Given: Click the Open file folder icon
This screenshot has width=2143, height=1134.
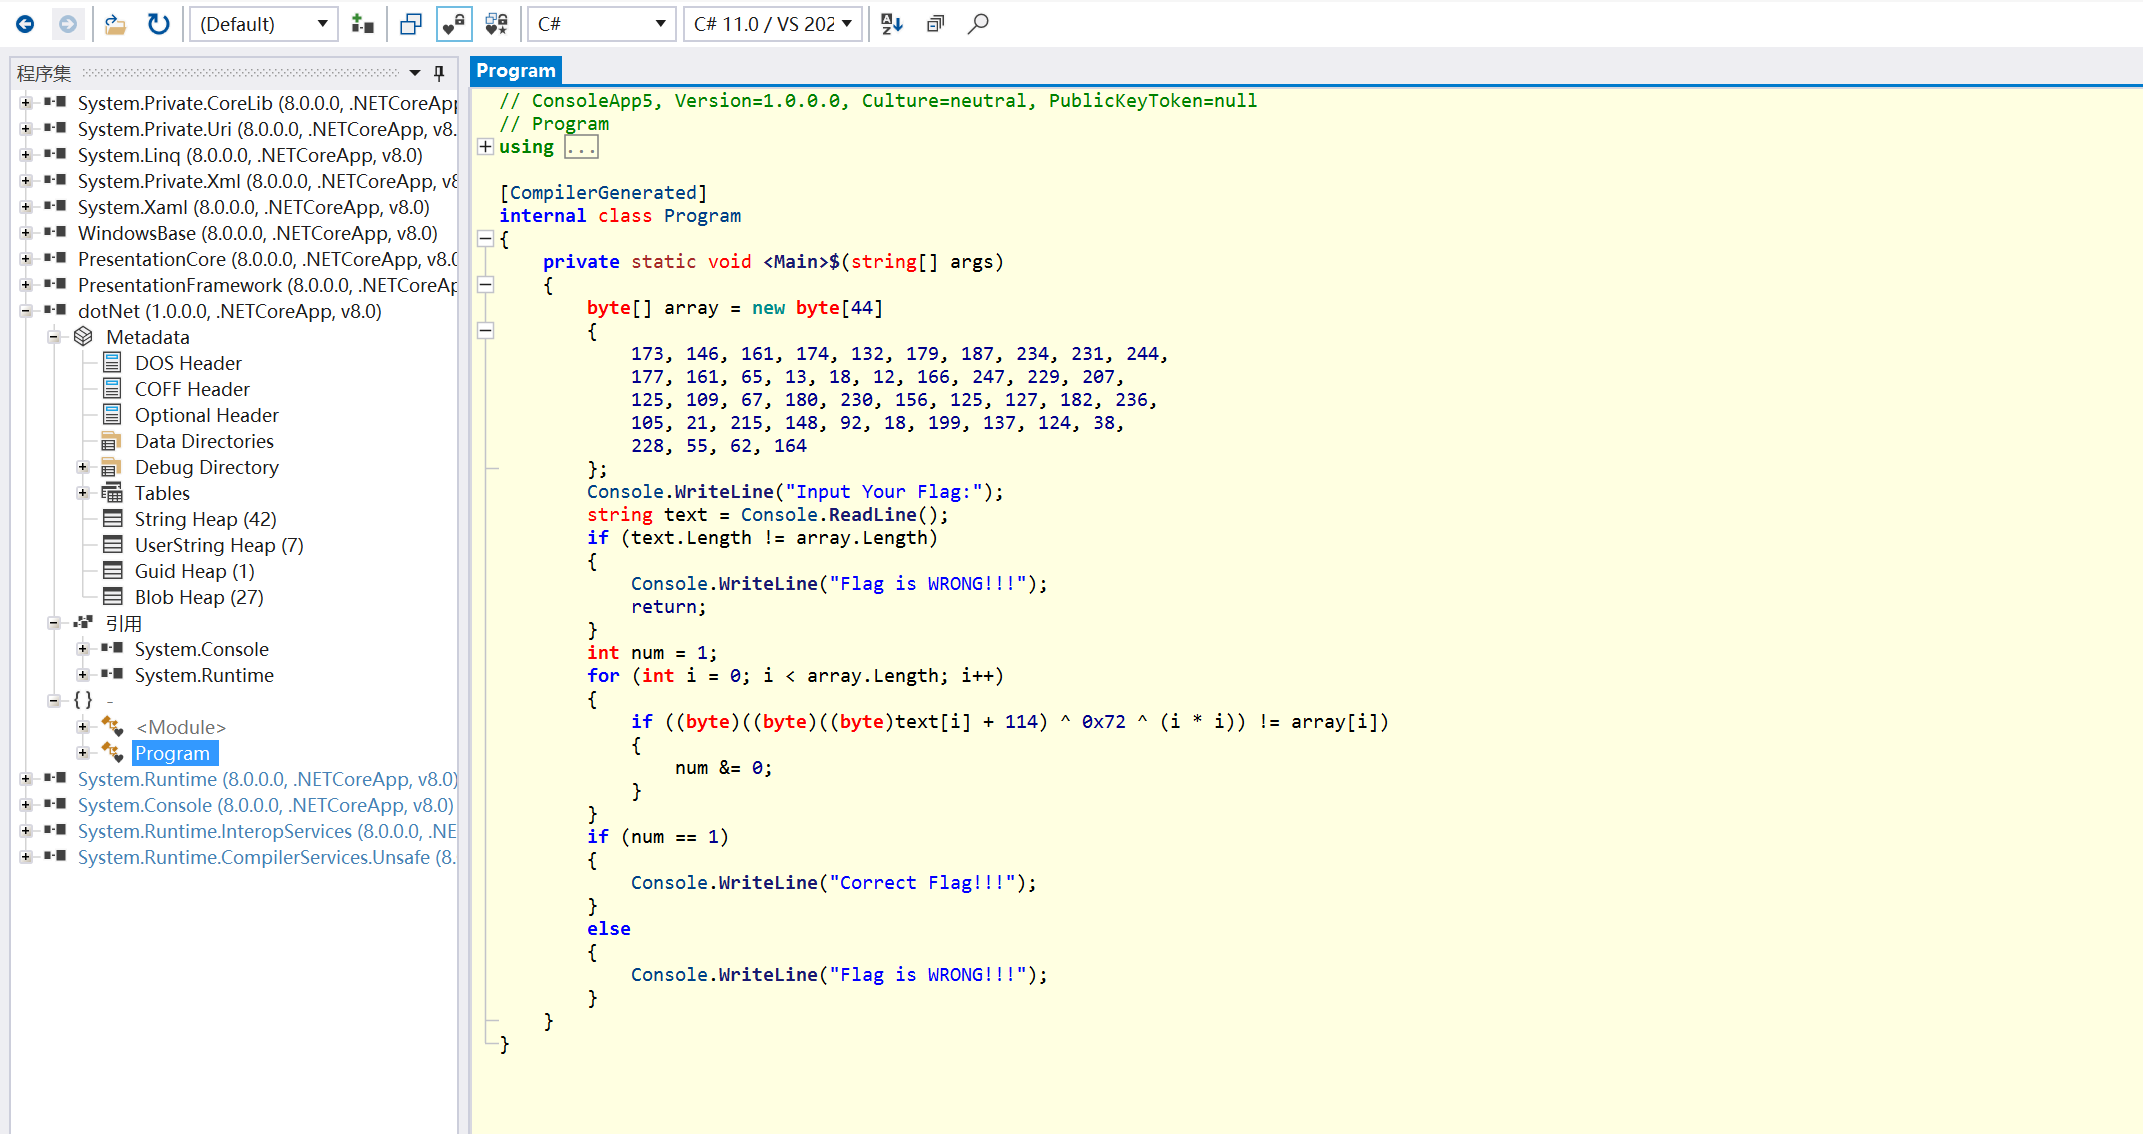Looking at the screenshot, I should tap(115, 24).
